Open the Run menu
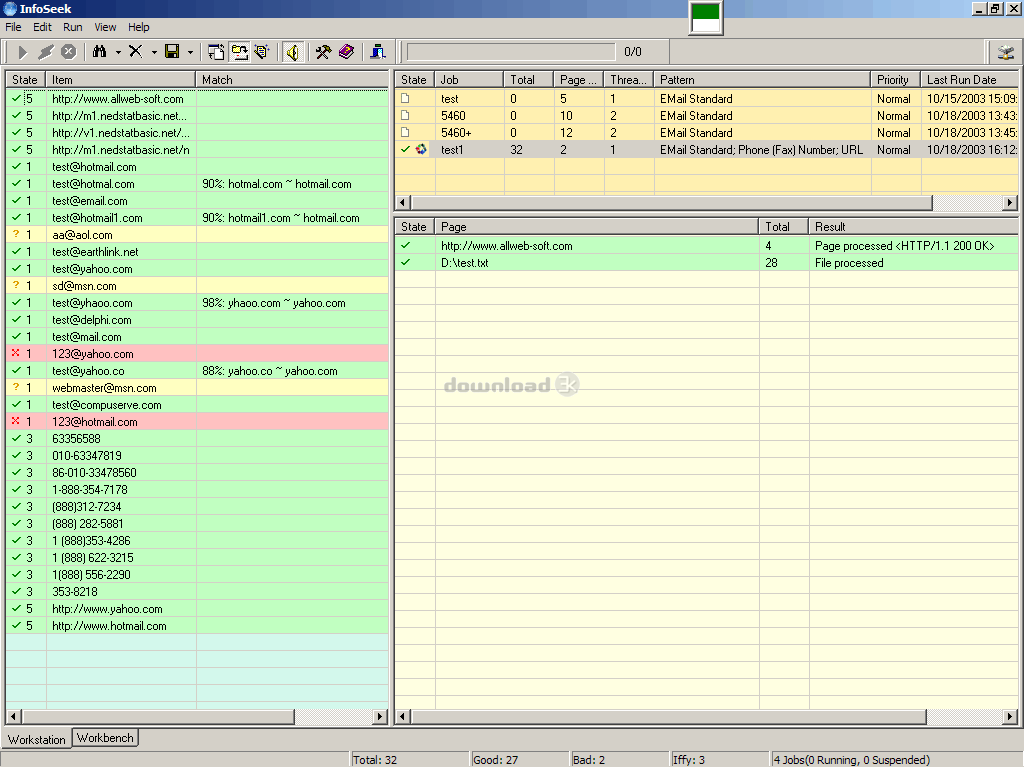This screenshot has height=768, width=1024. pyautogui.click(x=72, y=27)
